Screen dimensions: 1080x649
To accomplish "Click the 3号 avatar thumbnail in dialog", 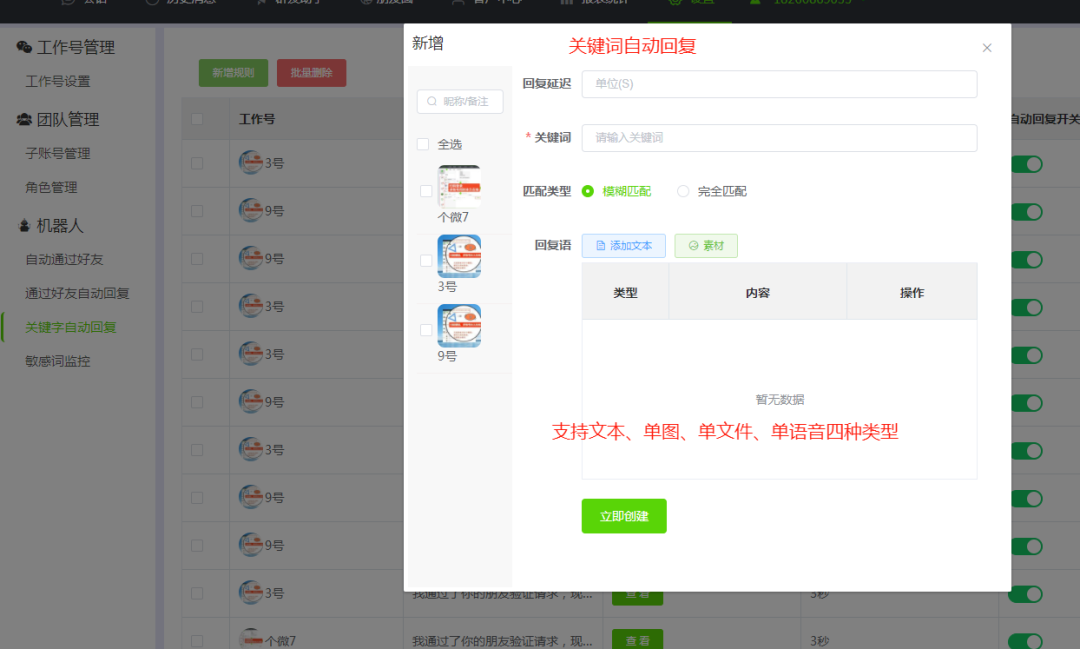I will [x=459, y=256].
